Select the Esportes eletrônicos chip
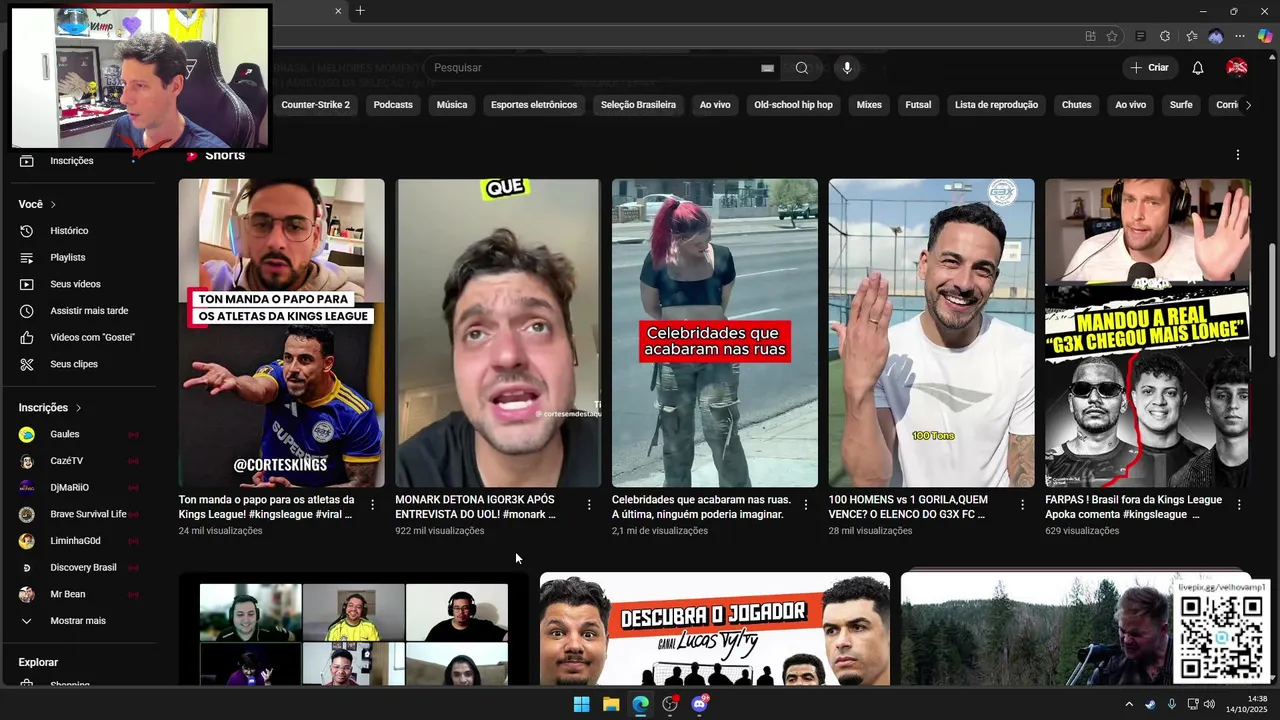The height and width of the screenshot is (720, 1280). coord(534,105)
